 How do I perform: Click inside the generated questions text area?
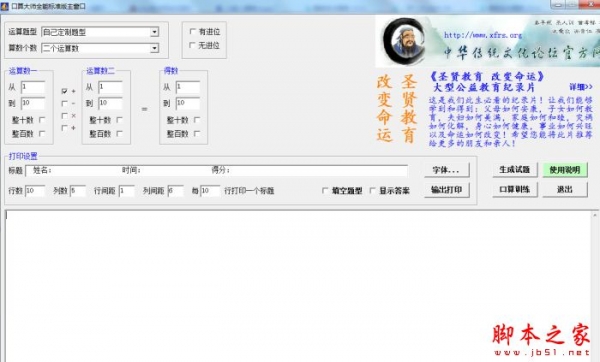point(298,286)
